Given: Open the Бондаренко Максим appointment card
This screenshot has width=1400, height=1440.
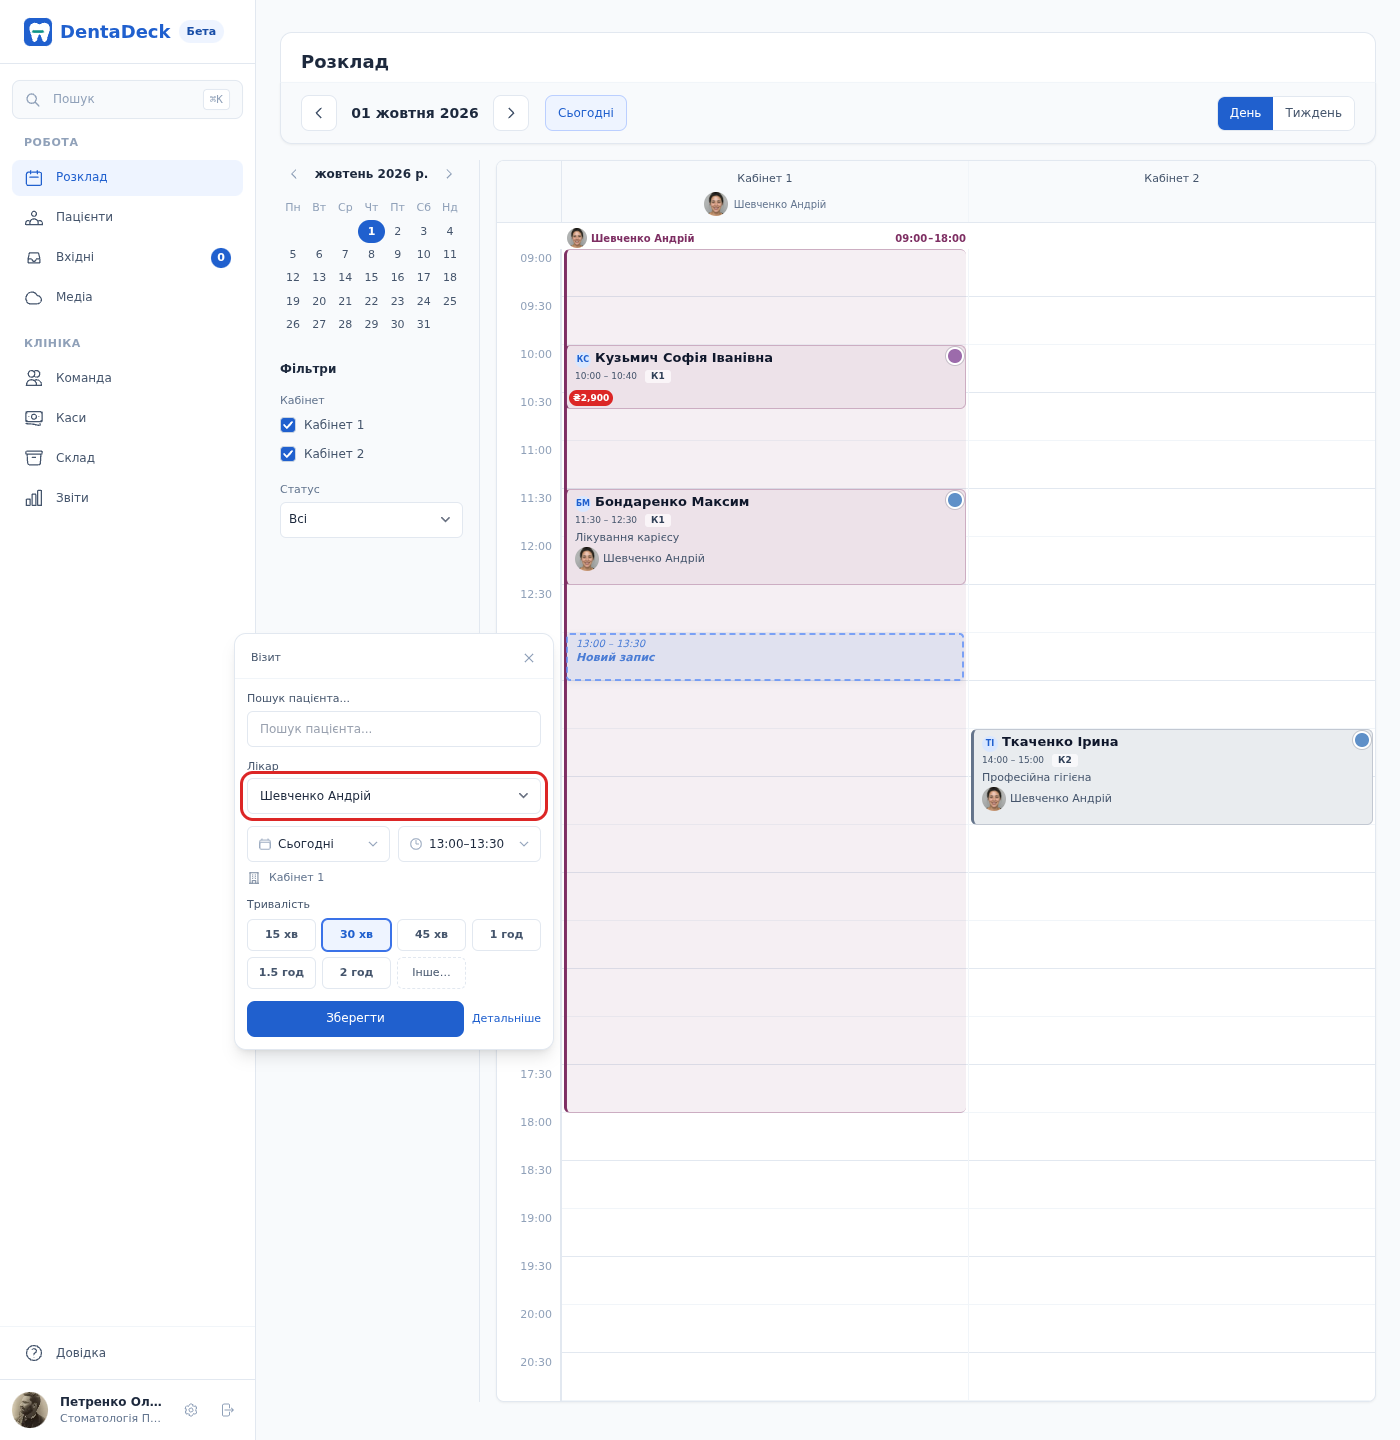Looking at the screenshot, I should tap(766, 537).
